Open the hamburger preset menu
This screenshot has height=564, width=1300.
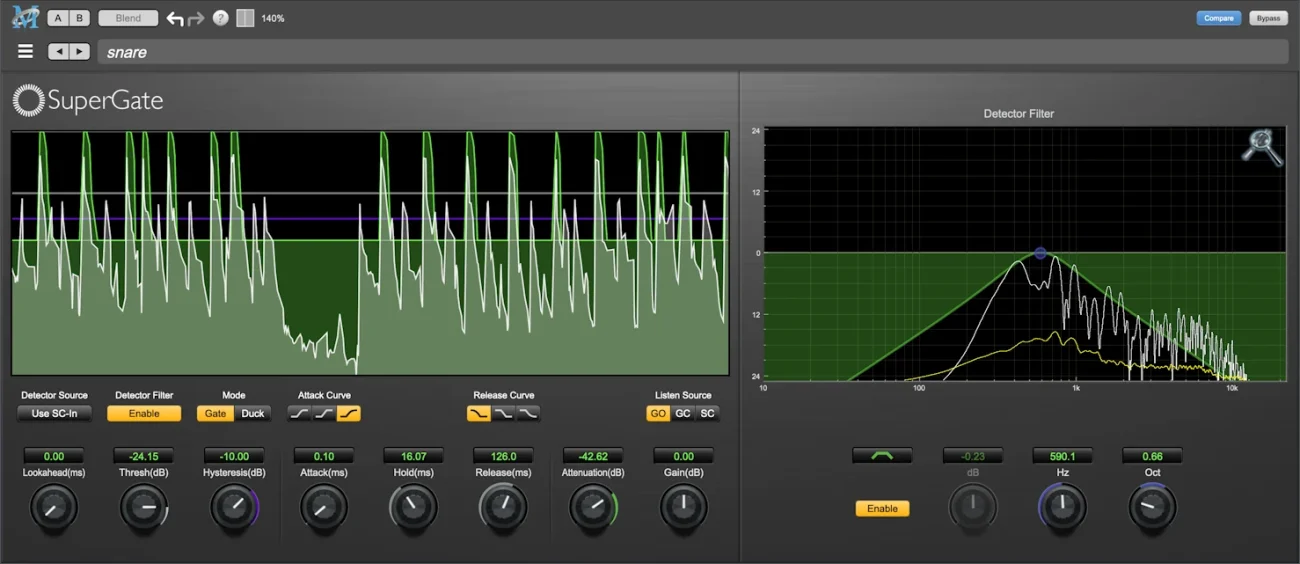point(26,52)
